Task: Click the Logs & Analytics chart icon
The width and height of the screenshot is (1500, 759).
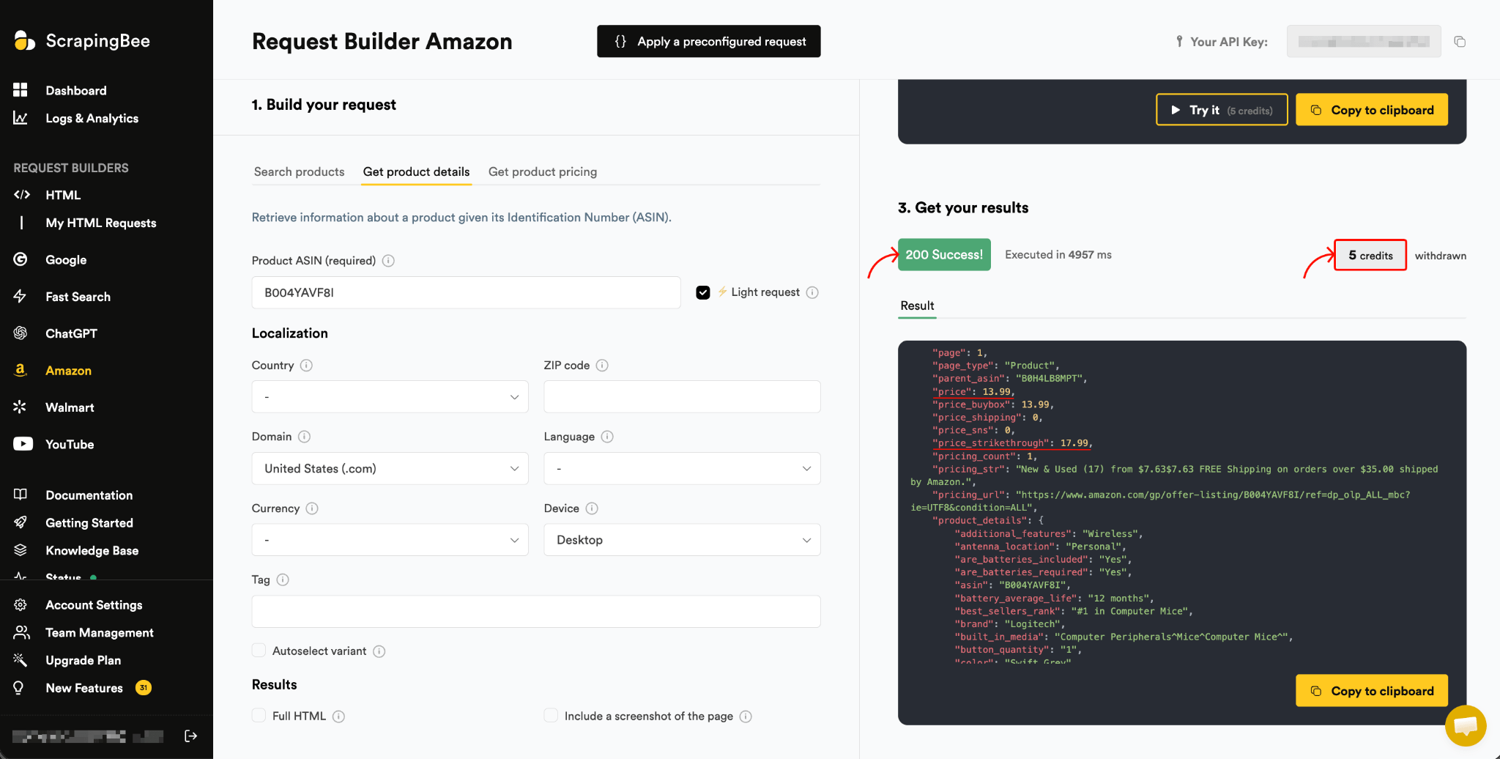Action: 20,118
